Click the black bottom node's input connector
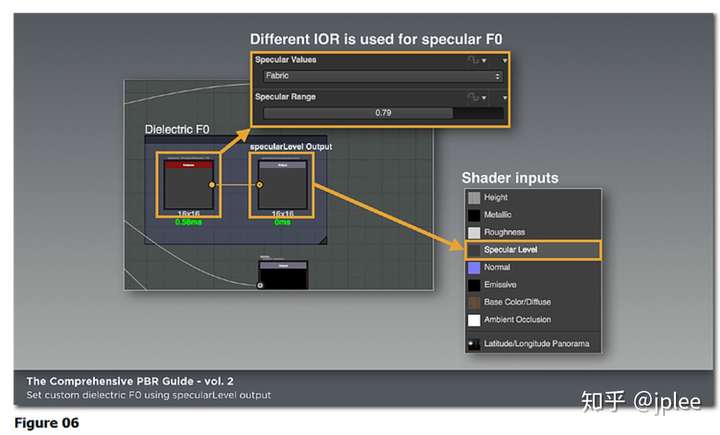The image size is (720, 435). click(260, 285)
